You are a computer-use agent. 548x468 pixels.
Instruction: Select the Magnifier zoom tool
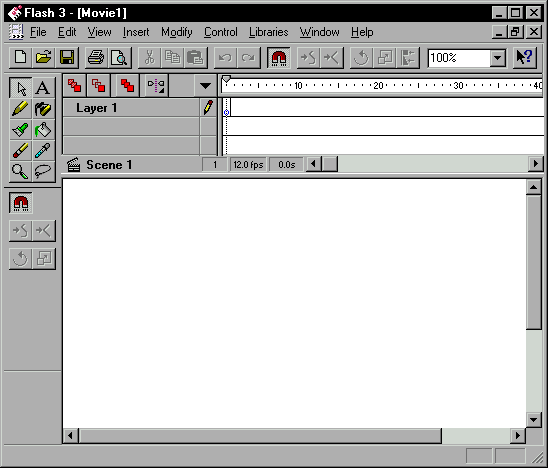click(x=20, y=172)
